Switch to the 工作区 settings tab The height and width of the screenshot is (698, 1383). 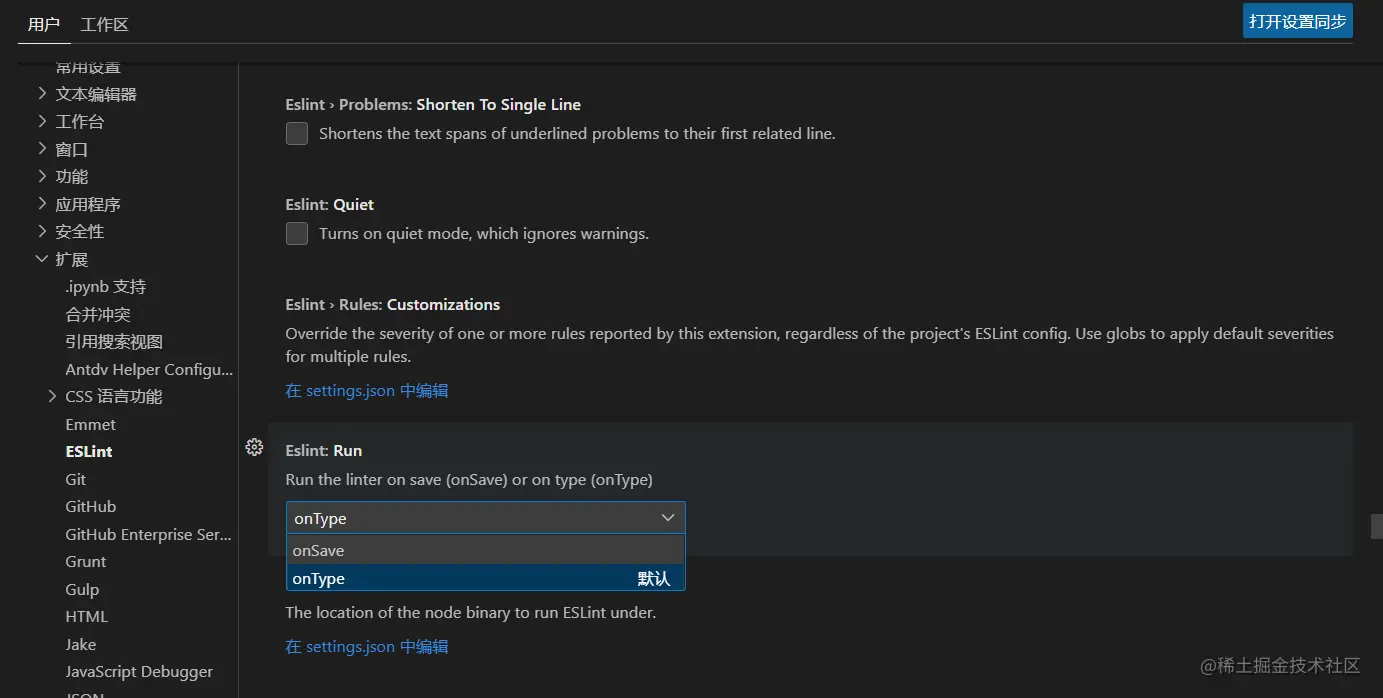pyautogui.click(x=105, y=24)
